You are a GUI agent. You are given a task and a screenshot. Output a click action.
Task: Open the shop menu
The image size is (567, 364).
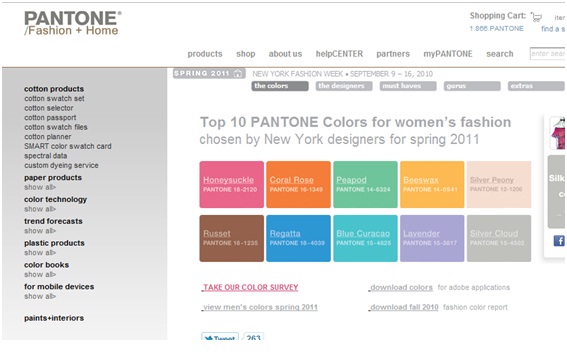click(246, 54)
